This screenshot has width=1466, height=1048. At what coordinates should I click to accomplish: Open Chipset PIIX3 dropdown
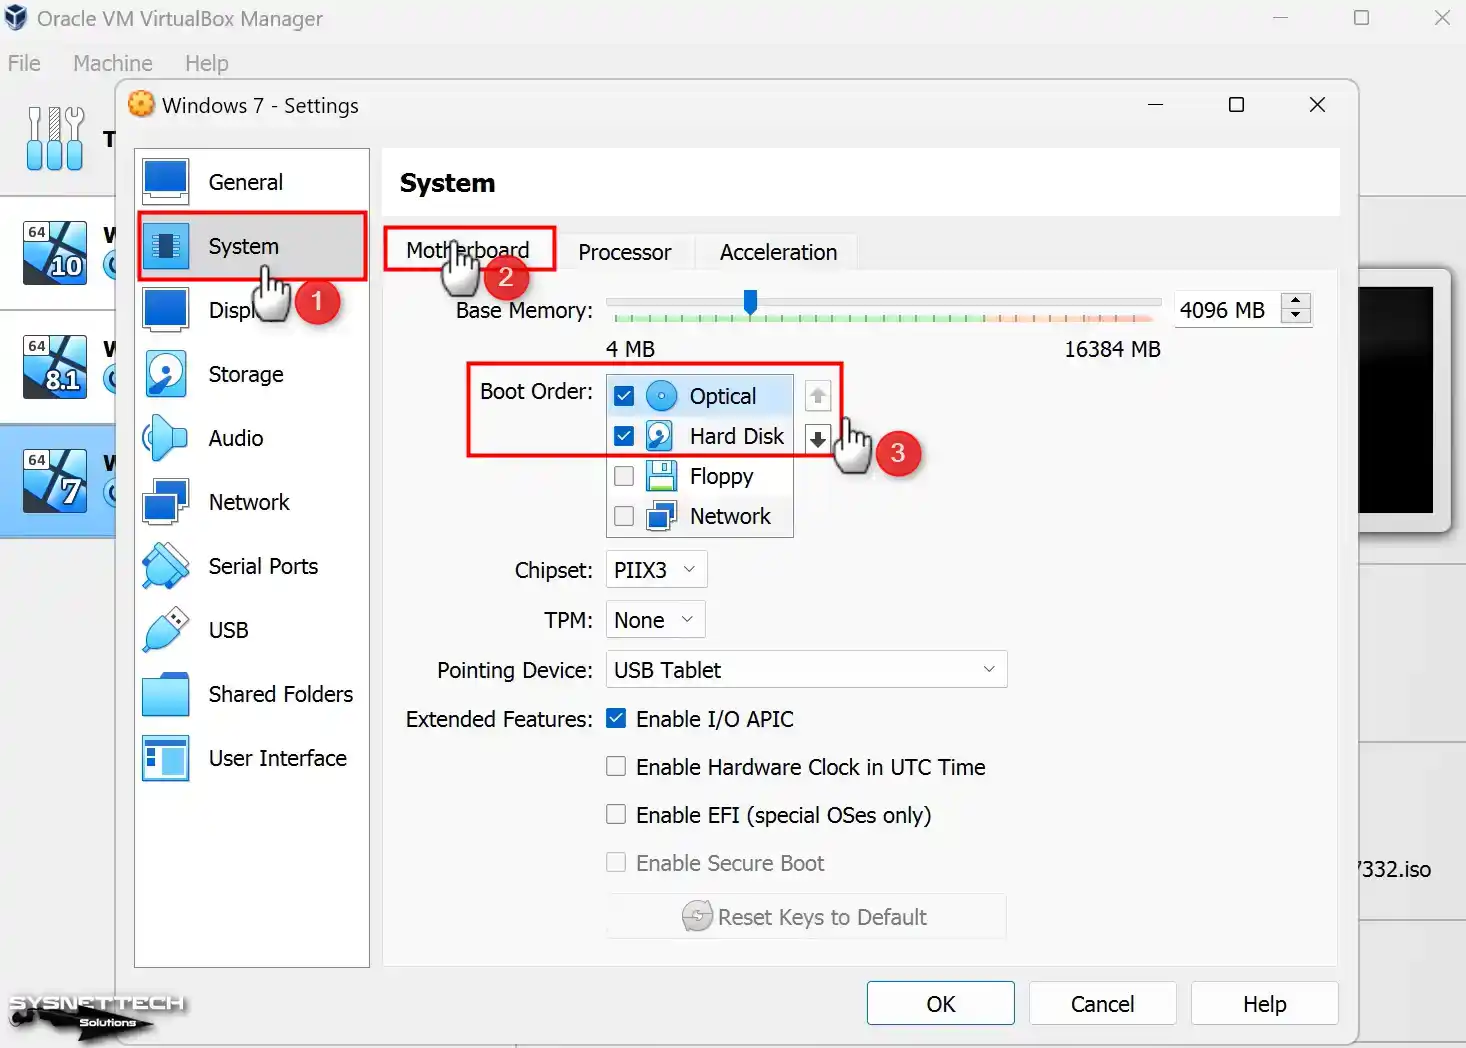point(656,569)
